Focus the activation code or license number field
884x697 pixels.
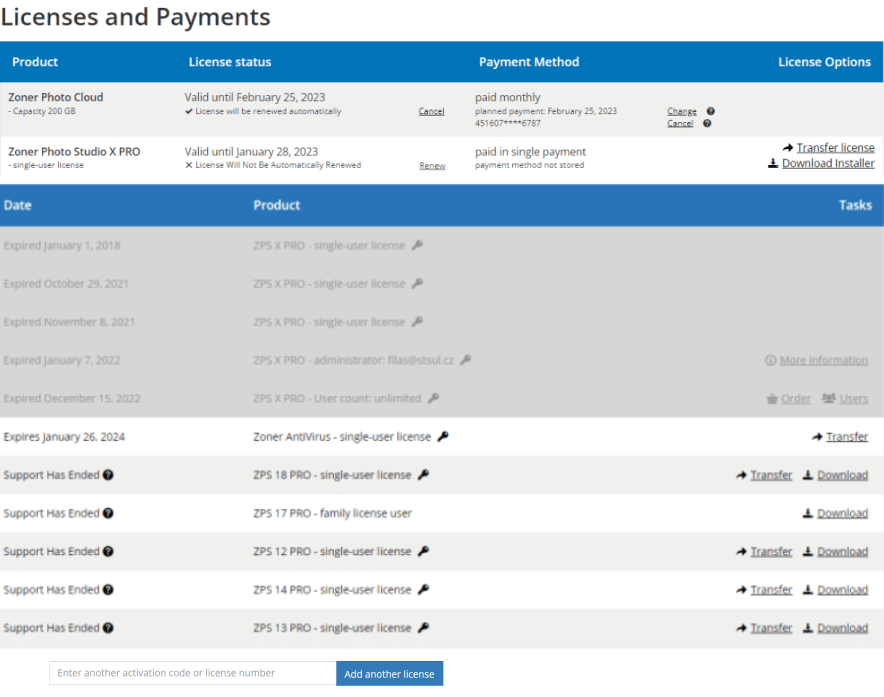tap(193, 673)
